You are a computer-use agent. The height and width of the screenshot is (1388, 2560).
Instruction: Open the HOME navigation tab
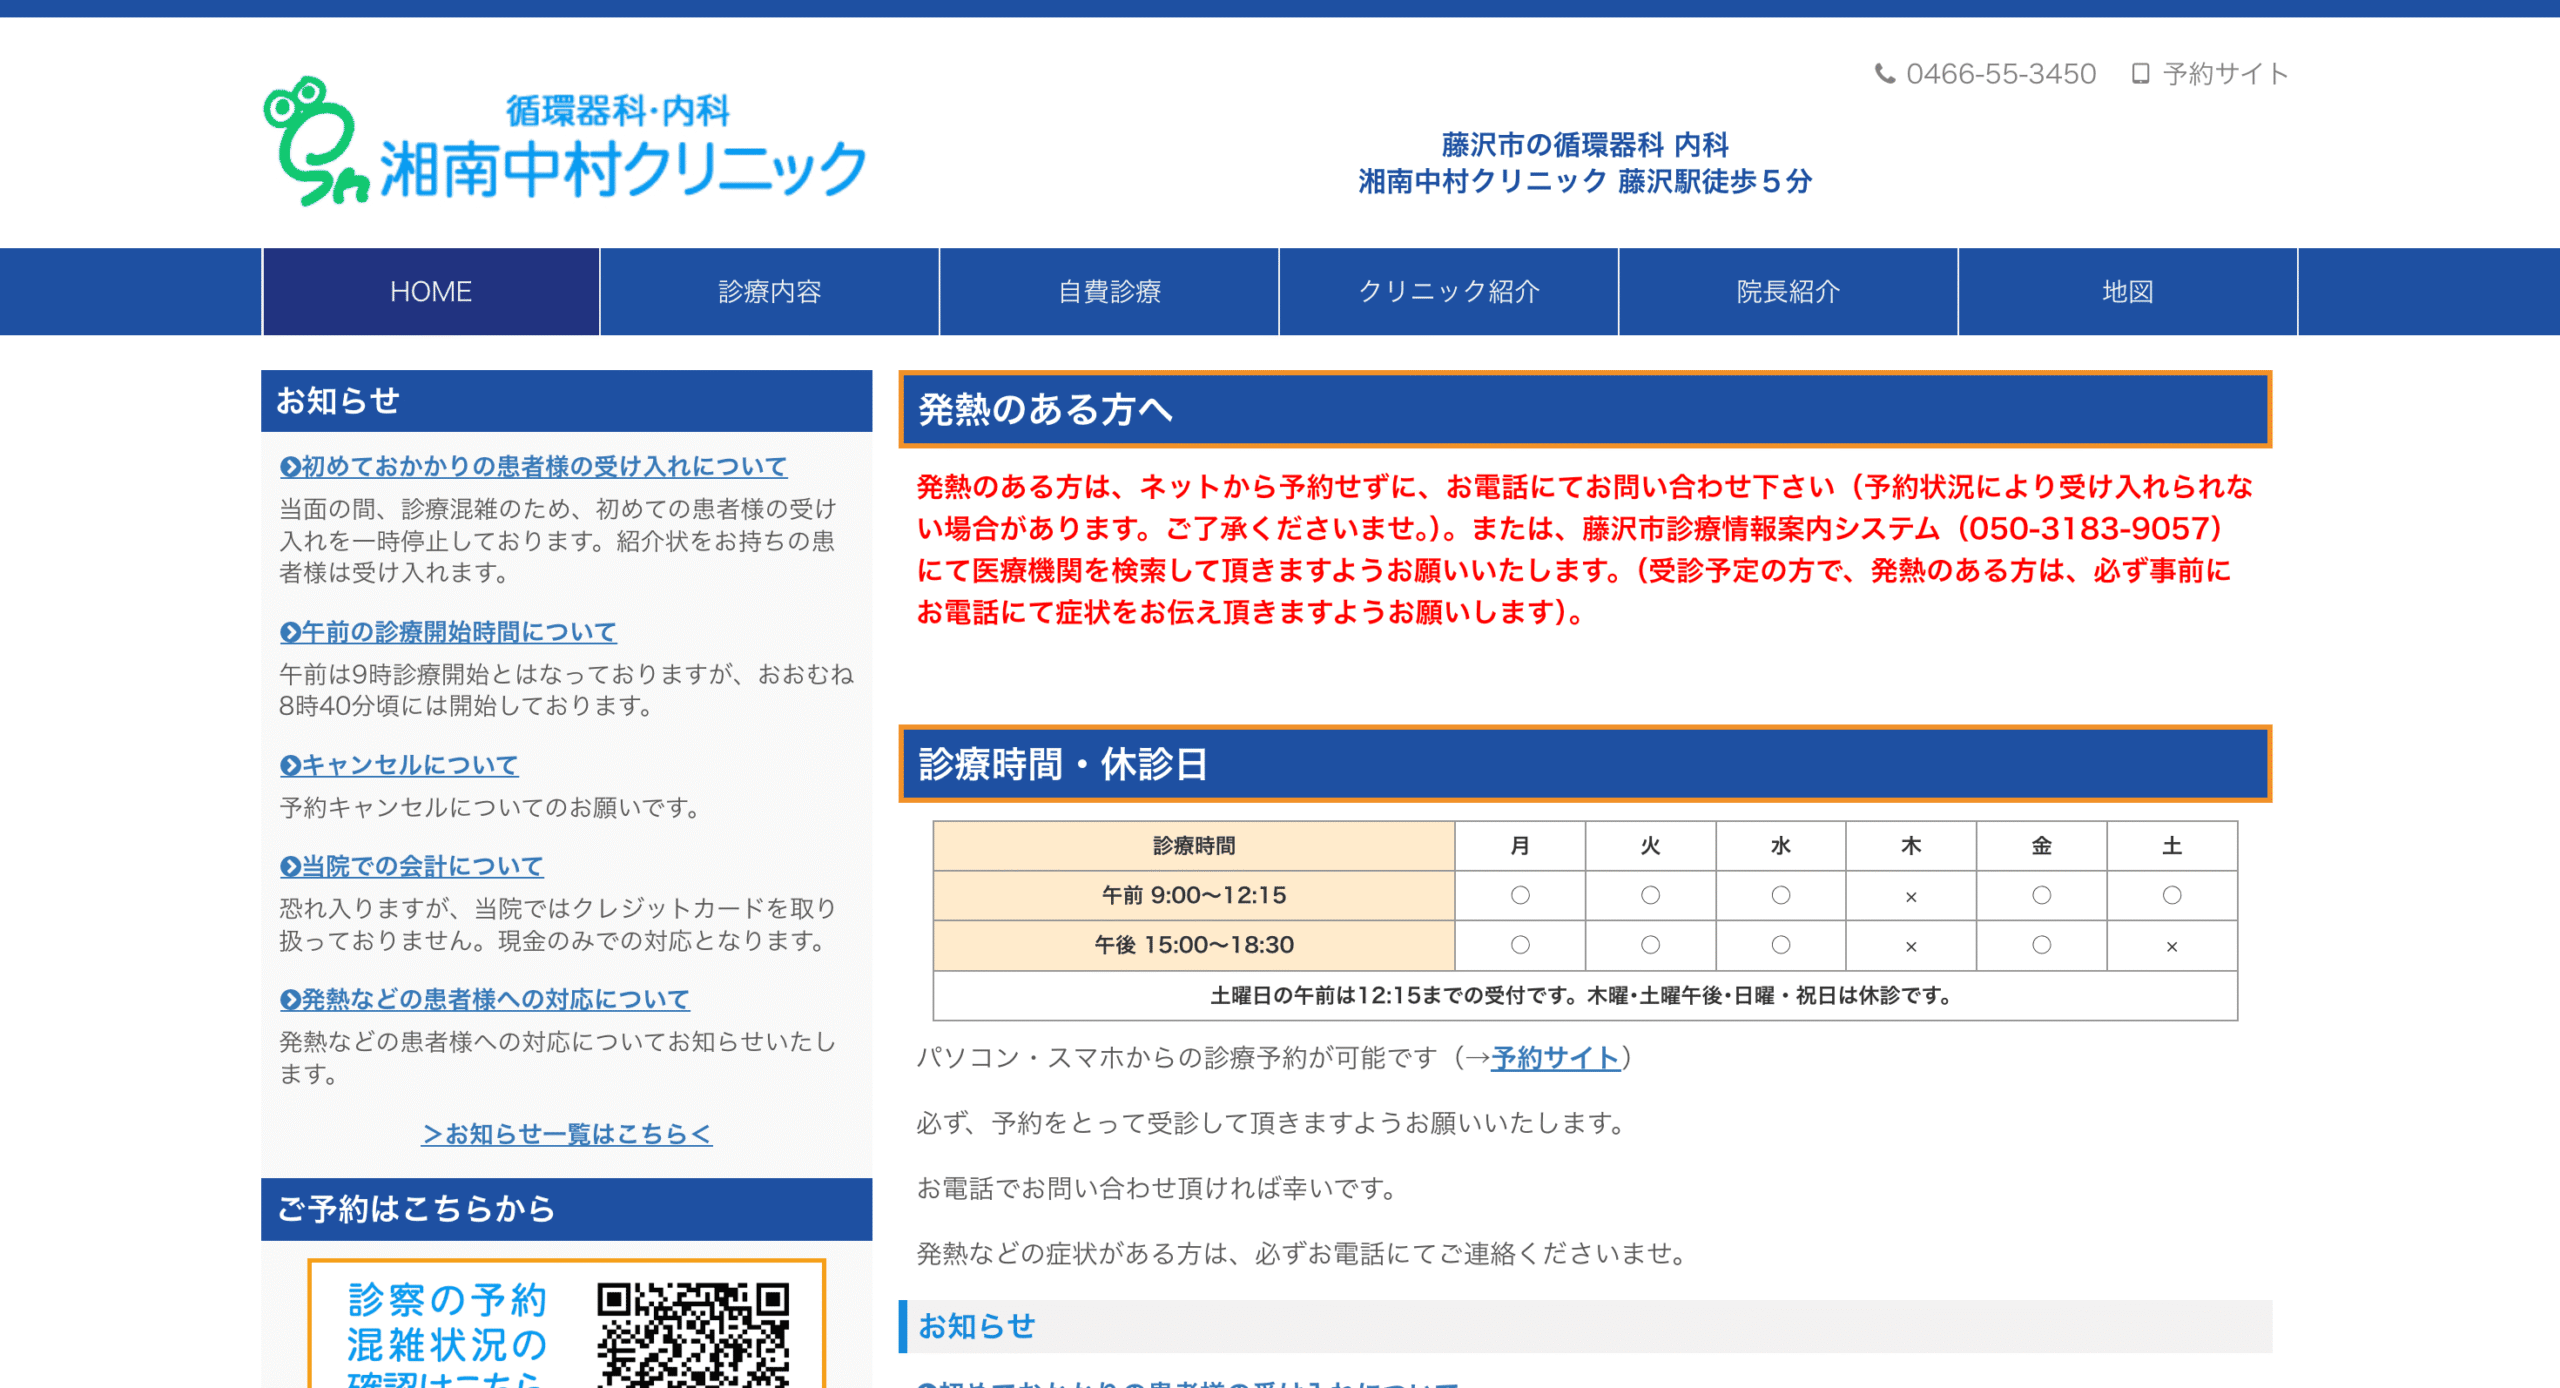click(431, 292)
